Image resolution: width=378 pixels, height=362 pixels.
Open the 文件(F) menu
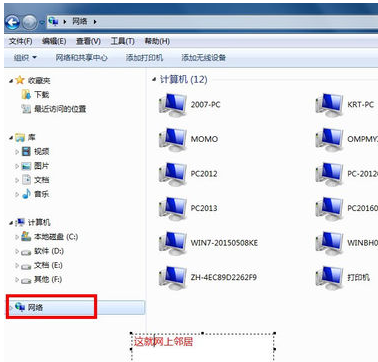[x=21, y=41]
